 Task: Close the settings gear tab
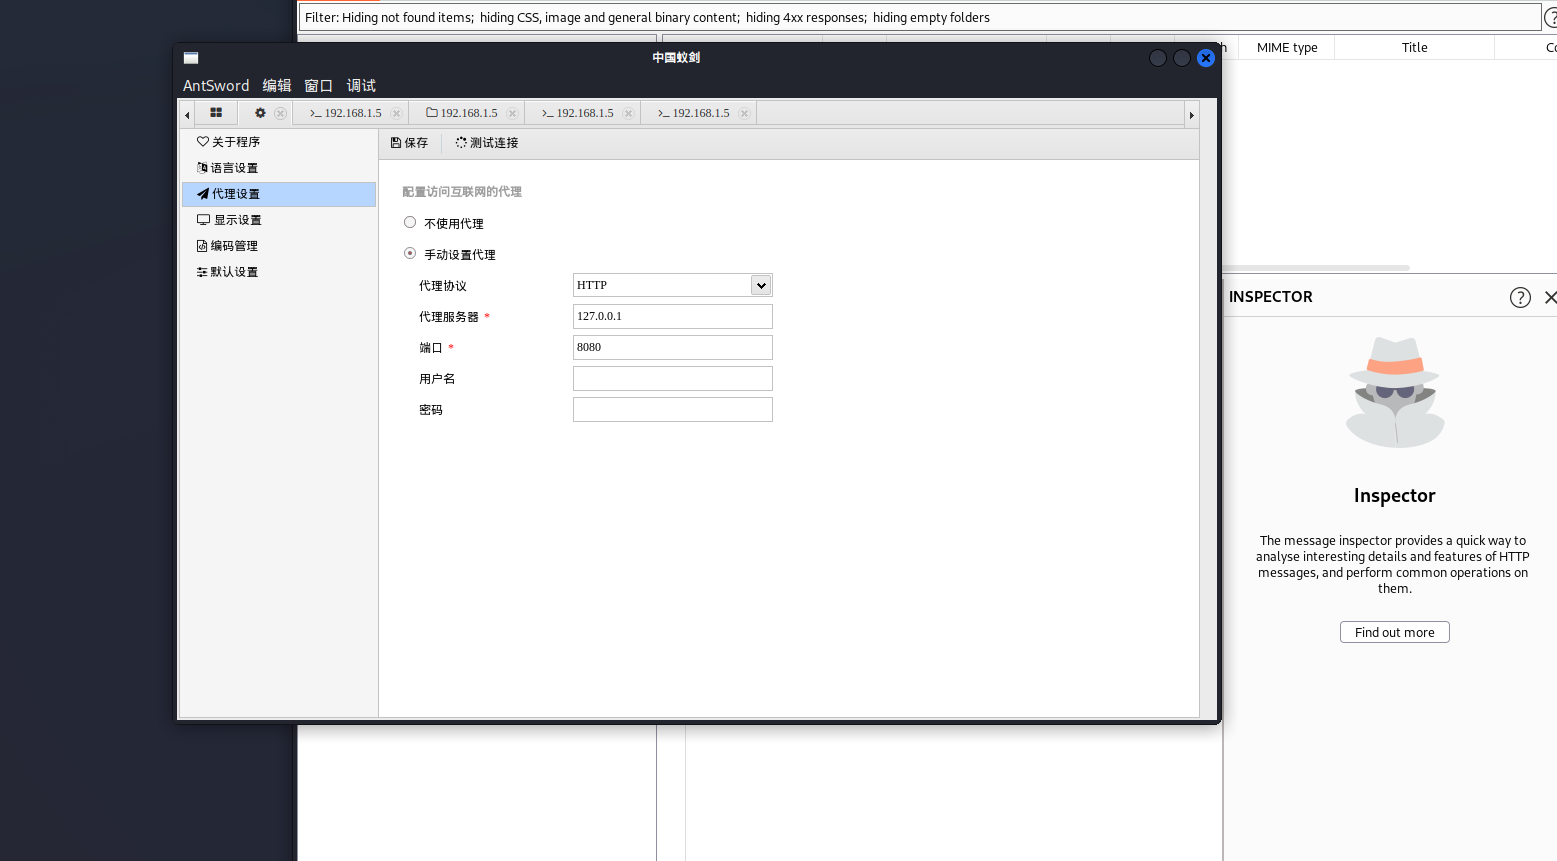click(x=280, y=113)
